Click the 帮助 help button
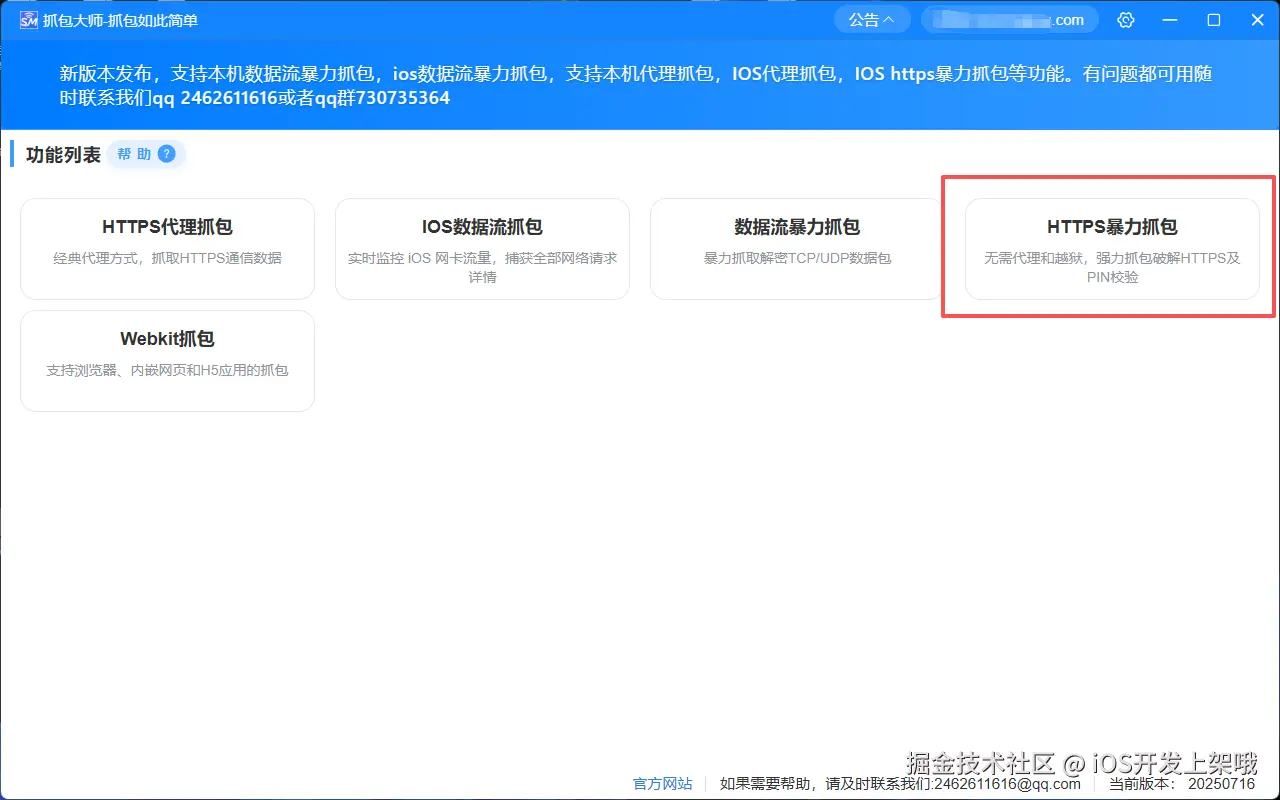This screenshot has height=800, width=1280. (137, 154)
